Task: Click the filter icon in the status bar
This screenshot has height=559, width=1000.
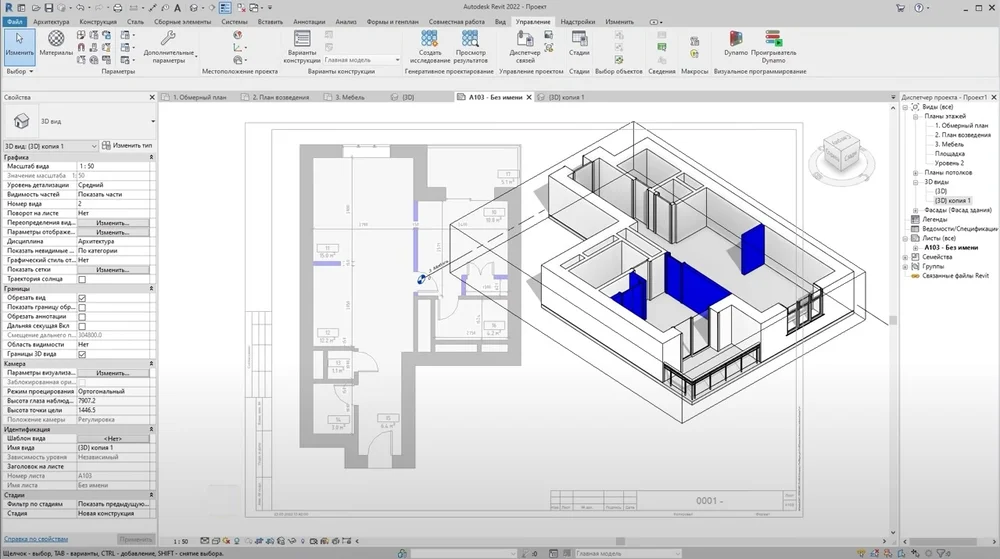Action: (x=941, y=553)
